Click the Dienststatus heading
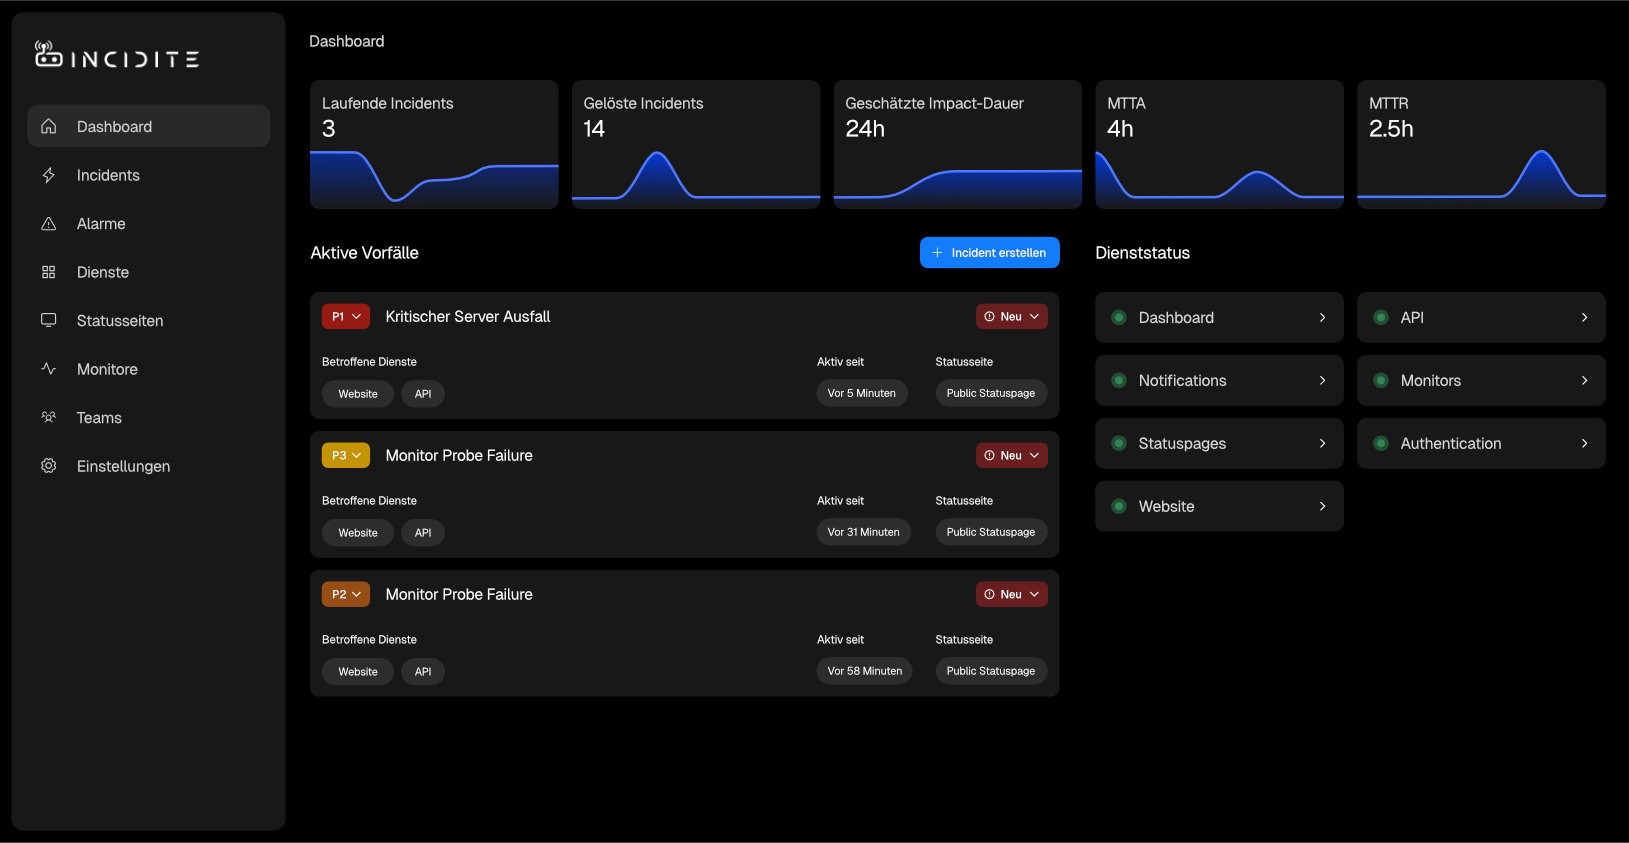 tap(1143, 253)
